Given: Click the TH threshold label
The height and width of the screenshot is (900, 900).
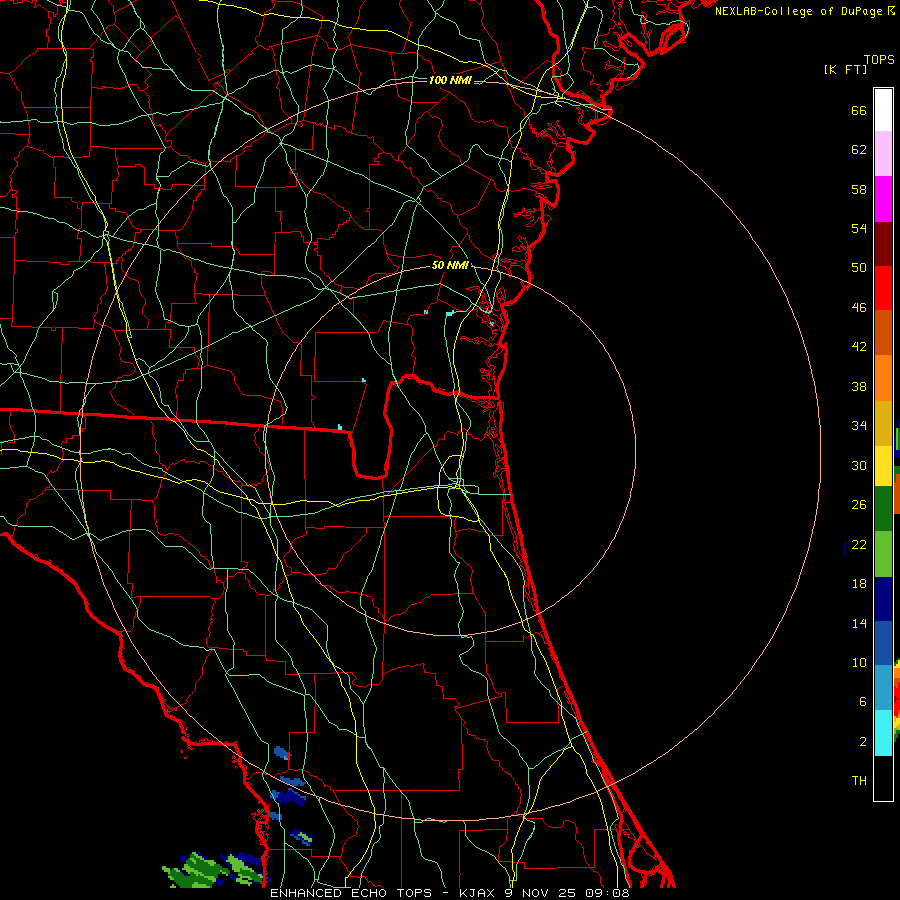Looking at the screenshot, I should [x=859, y=781].
